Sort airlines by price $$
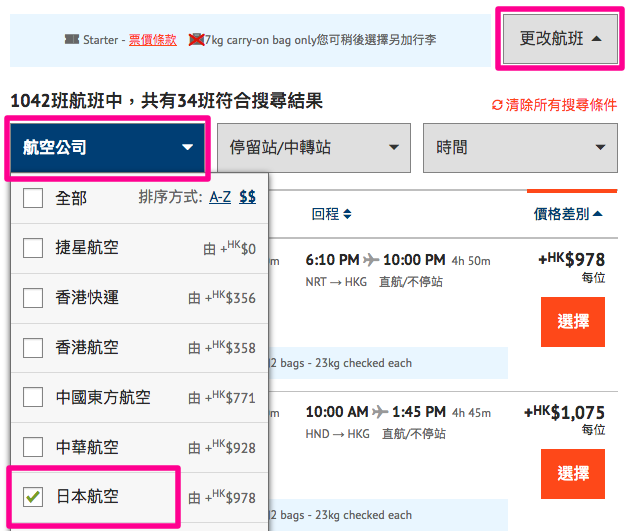Image resolution: width=627 pixels, height=531 pixels. pyautogui.click(x=248, y=197)
